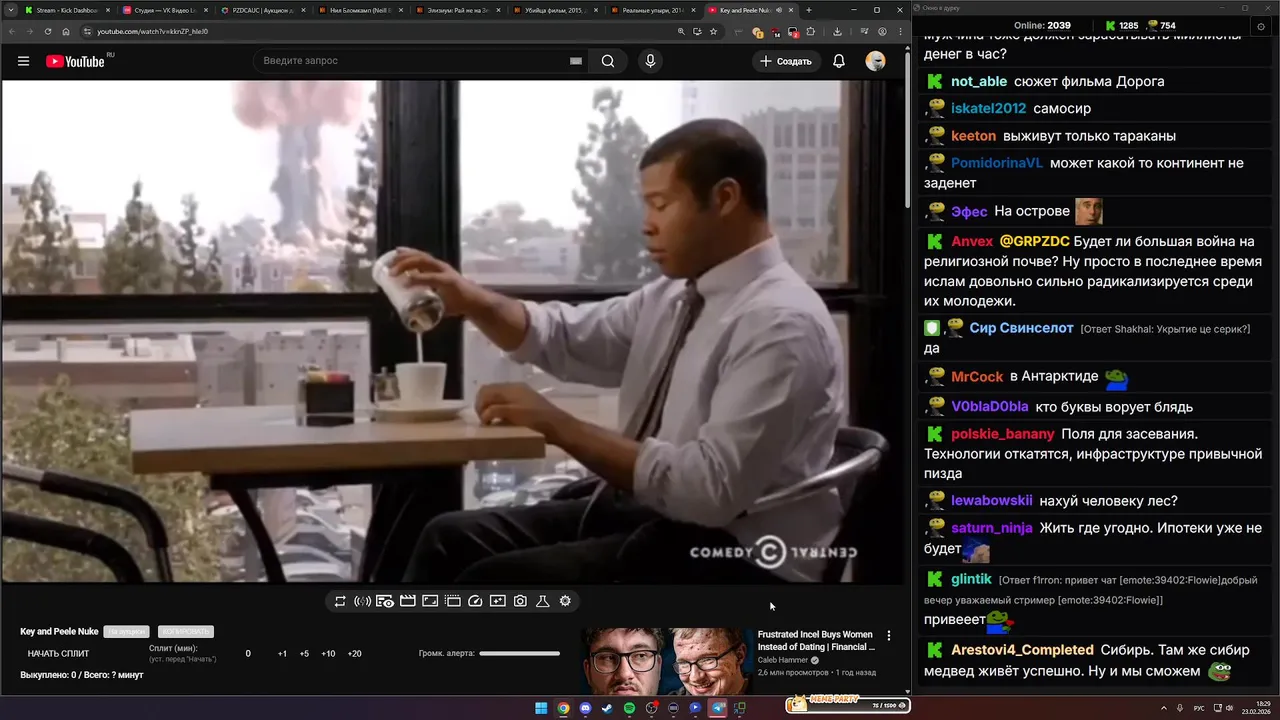Go to the browser home page icon
Viewport: 1280px width, 720px height.
[x=66, y=31]
